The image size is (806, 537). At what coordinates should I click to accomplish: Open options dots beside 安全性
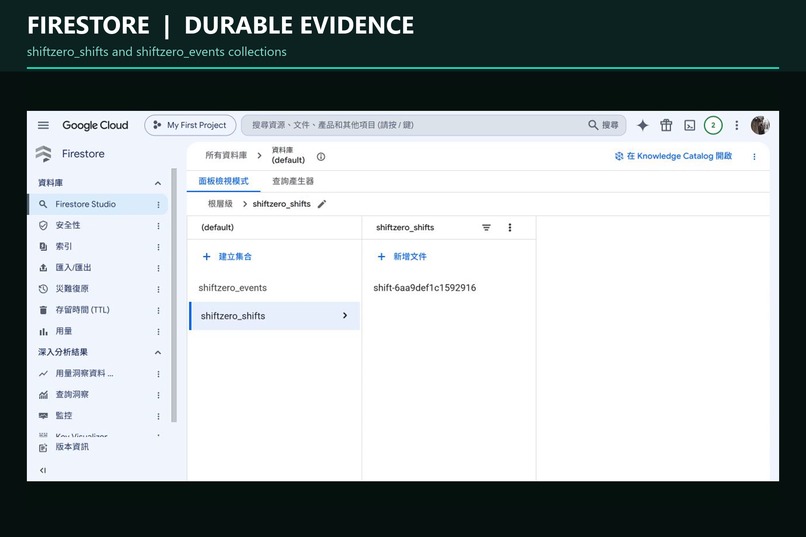[x=158, y=226]
